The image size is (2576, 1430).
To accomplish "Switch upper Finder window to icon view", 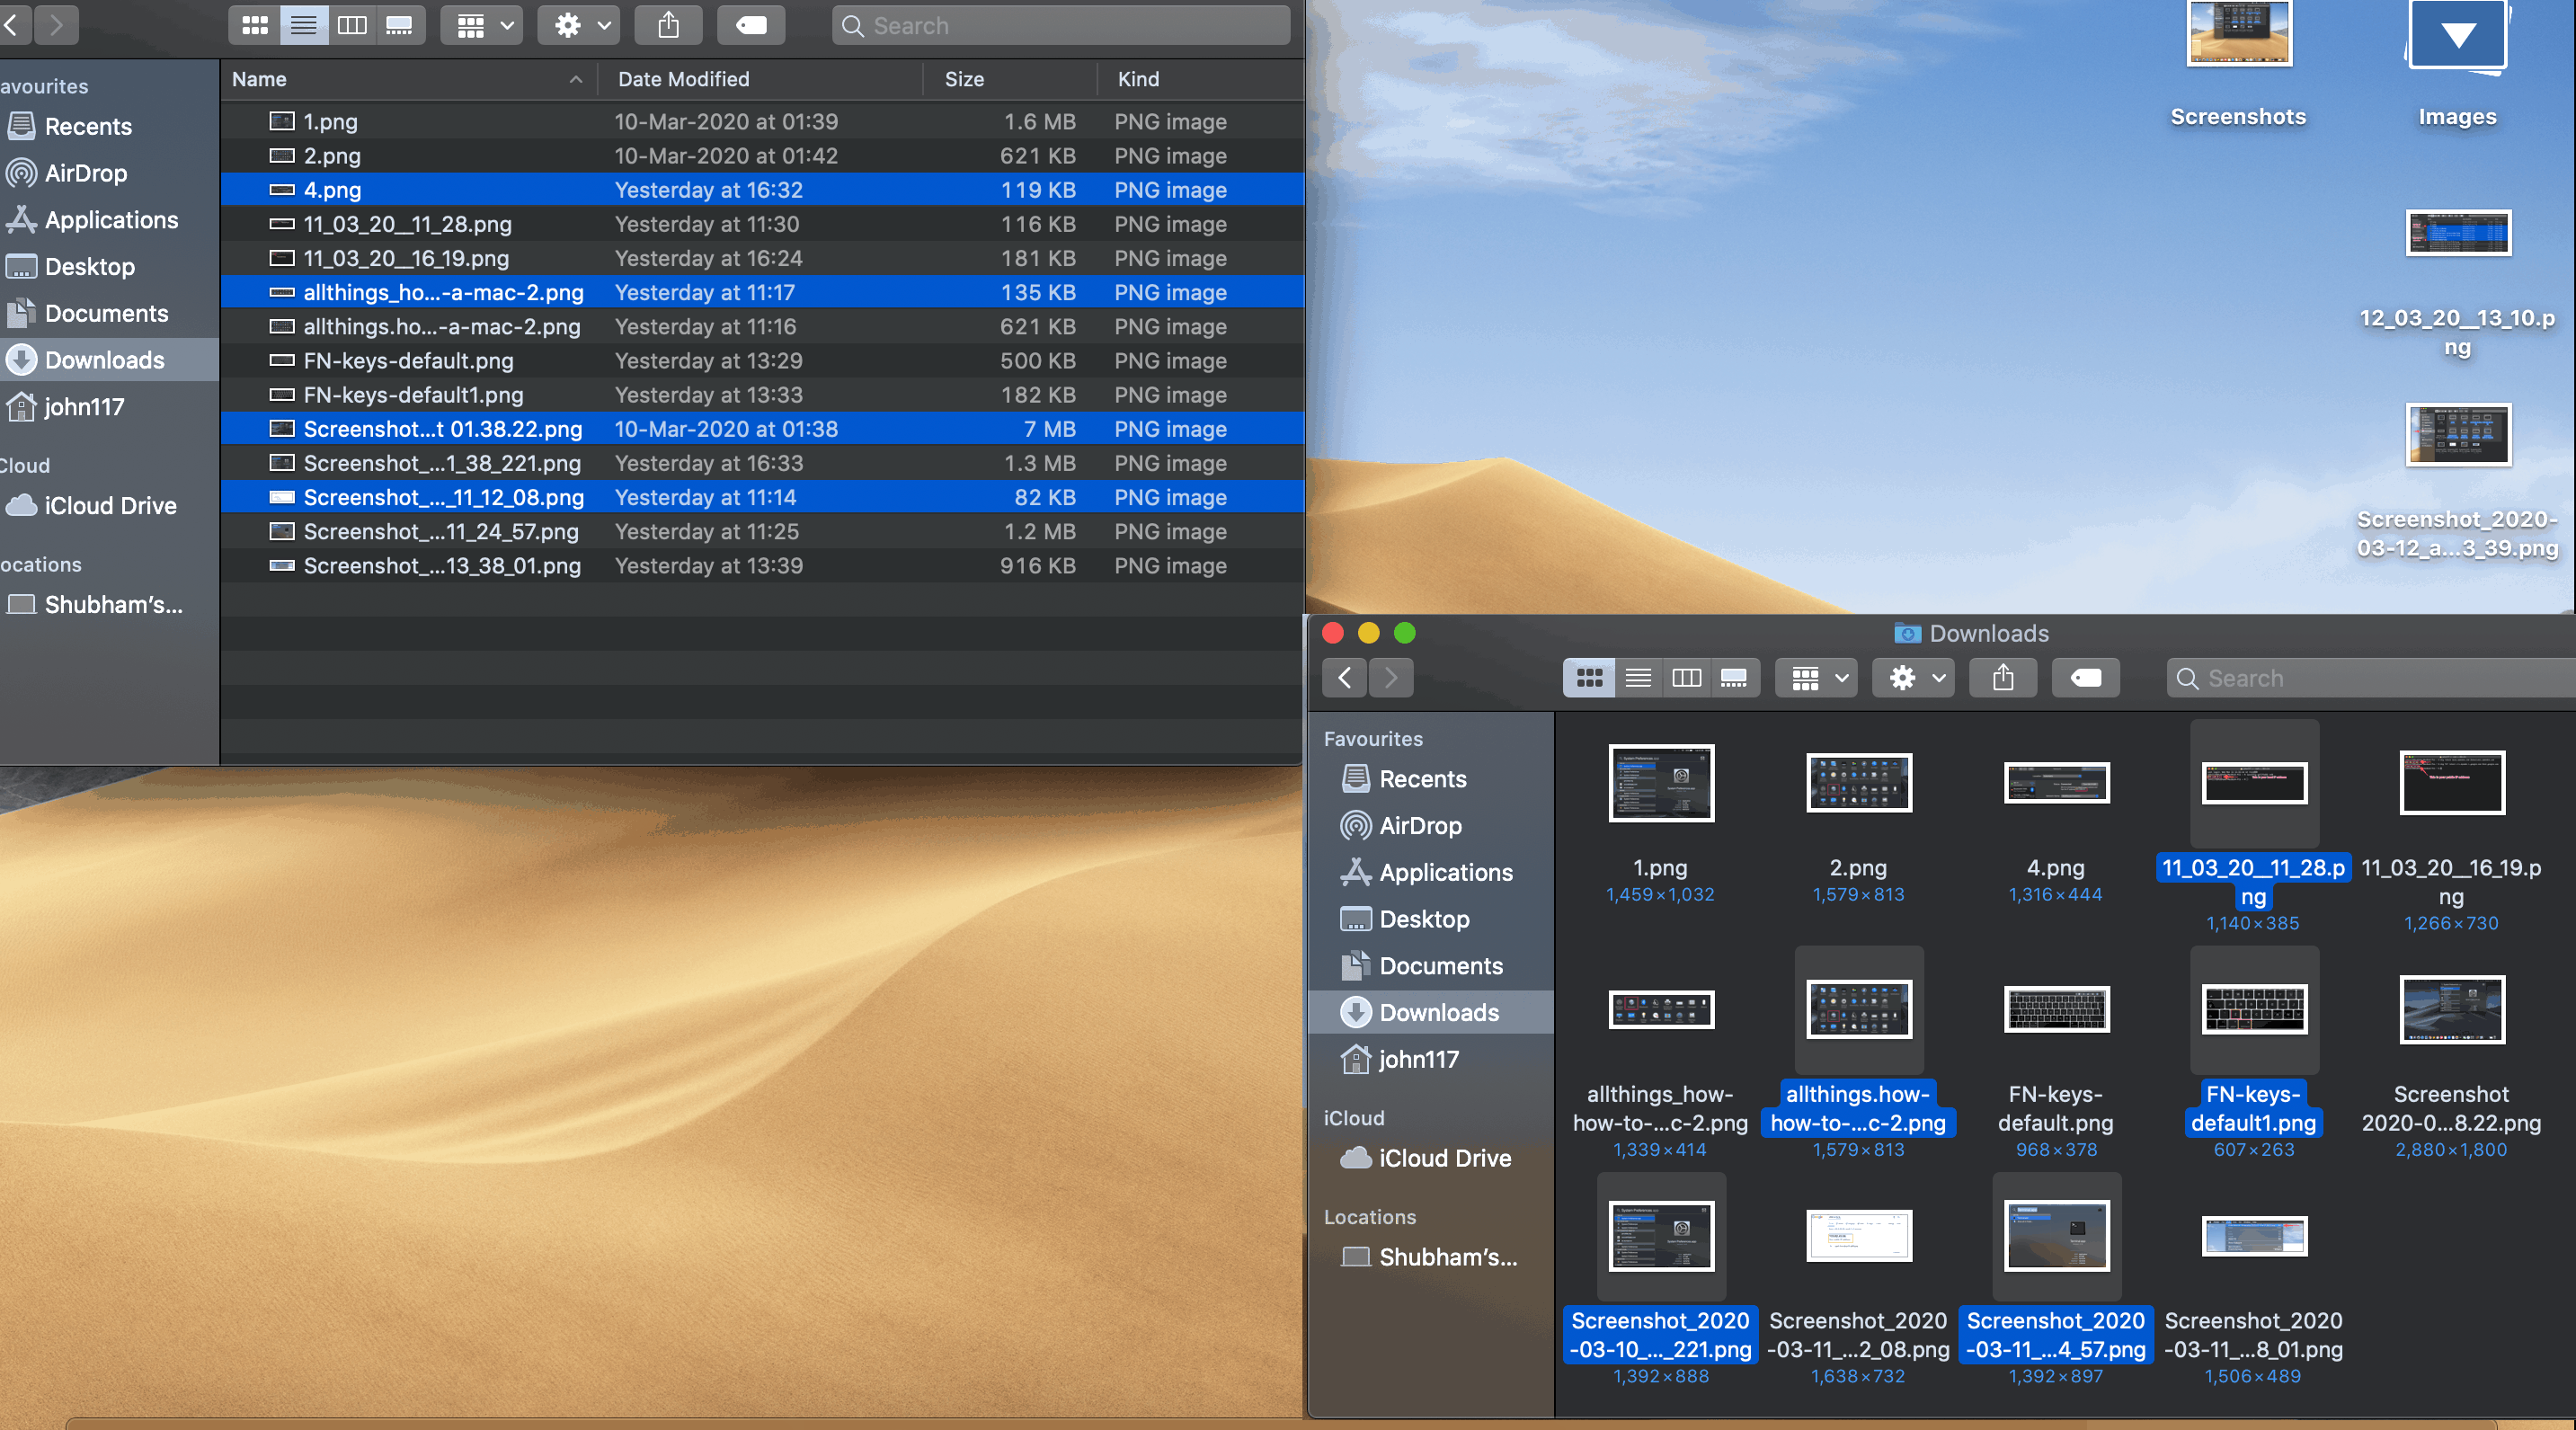I will 255,25.
